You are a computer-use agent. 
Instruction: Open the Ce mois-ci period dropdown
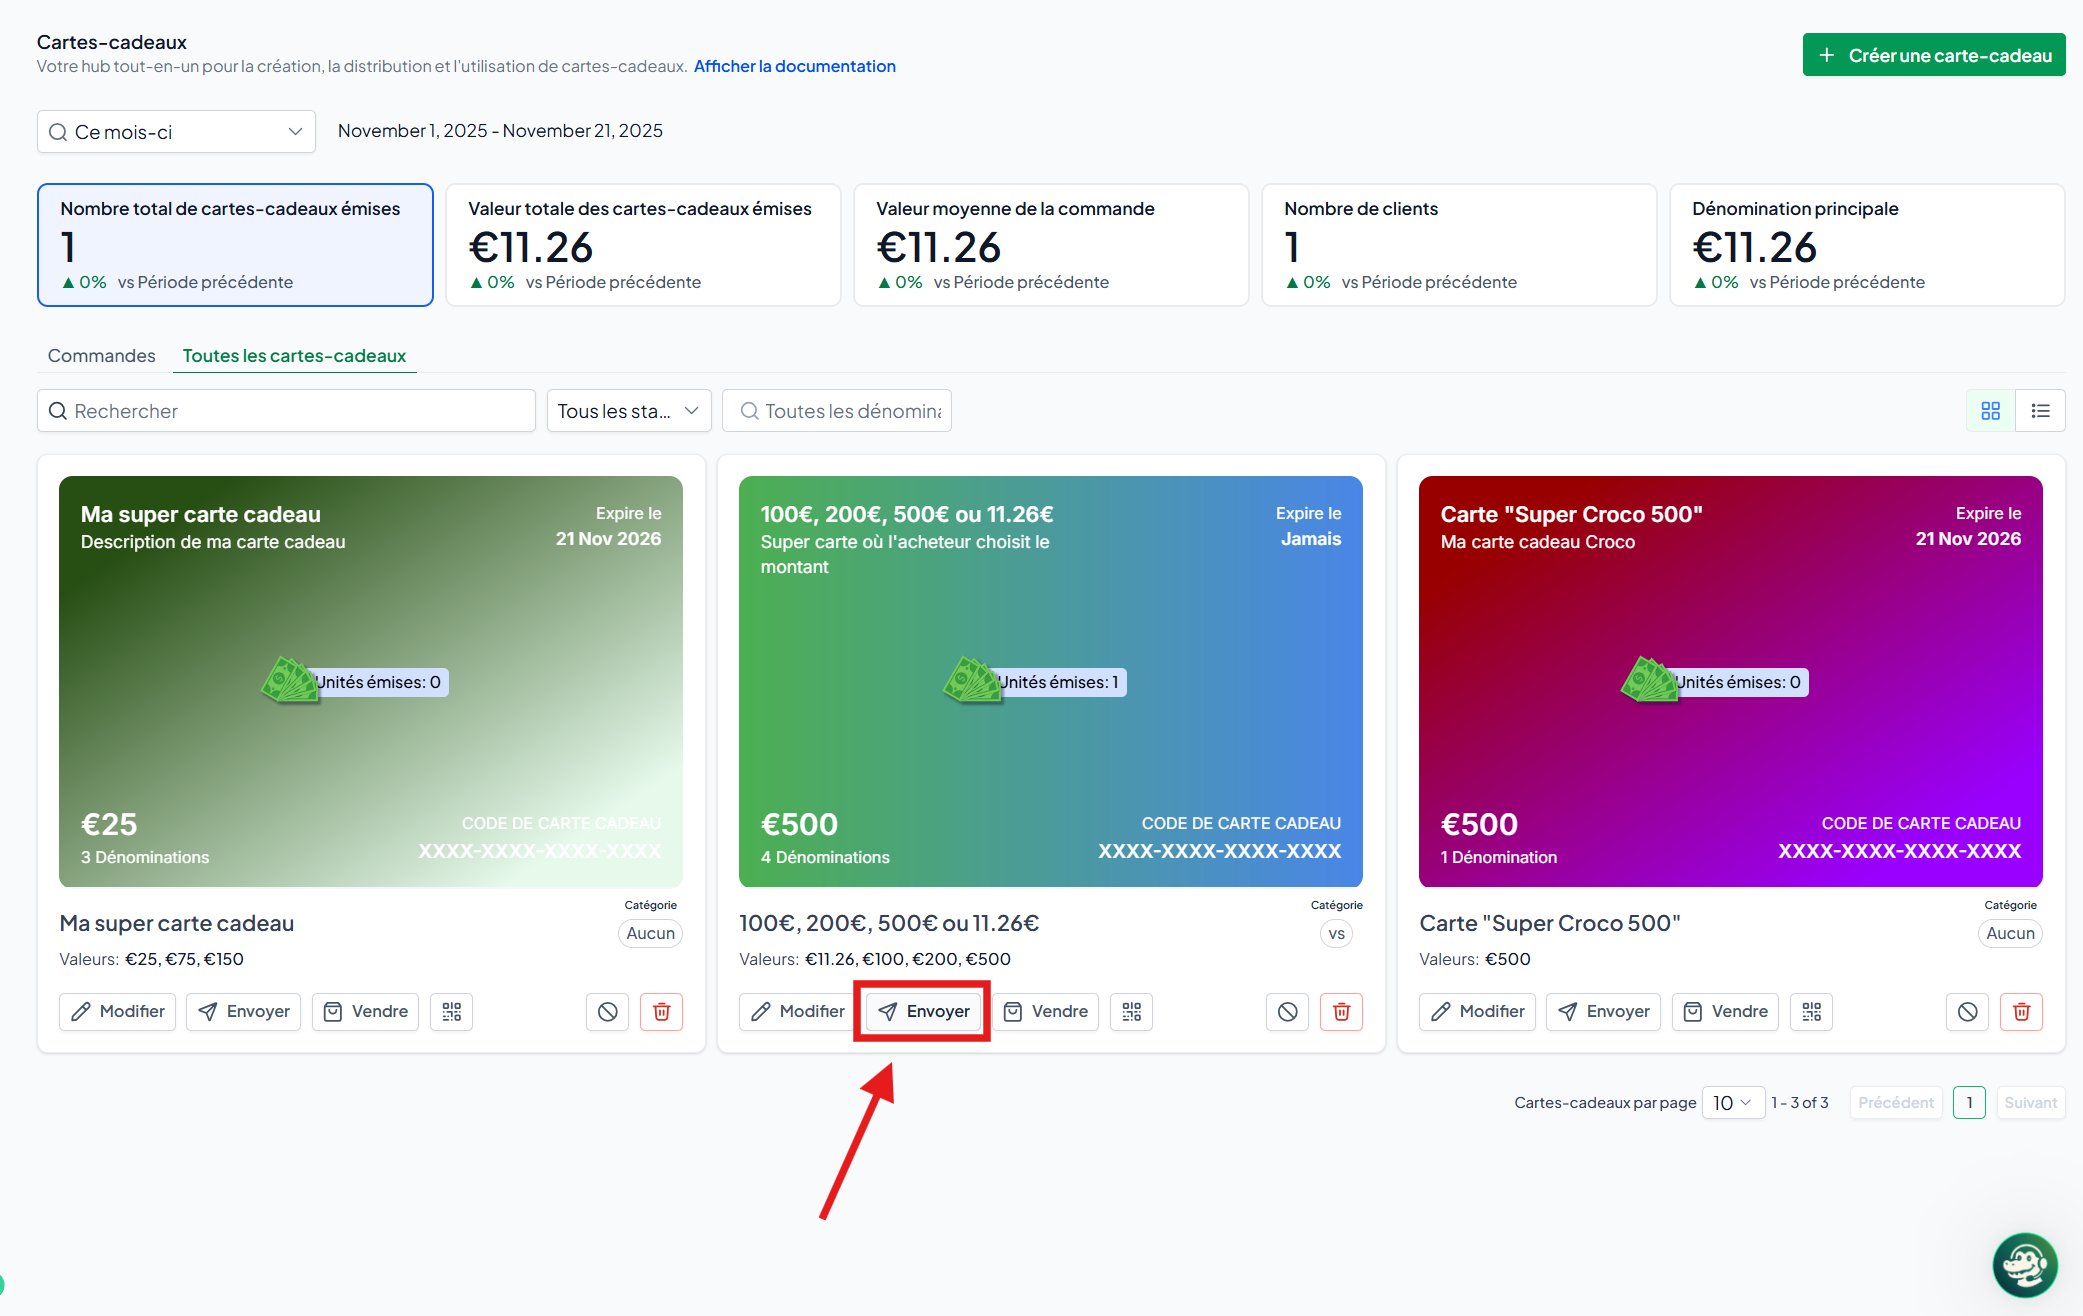pyautogui.click(x=176, y=132)
